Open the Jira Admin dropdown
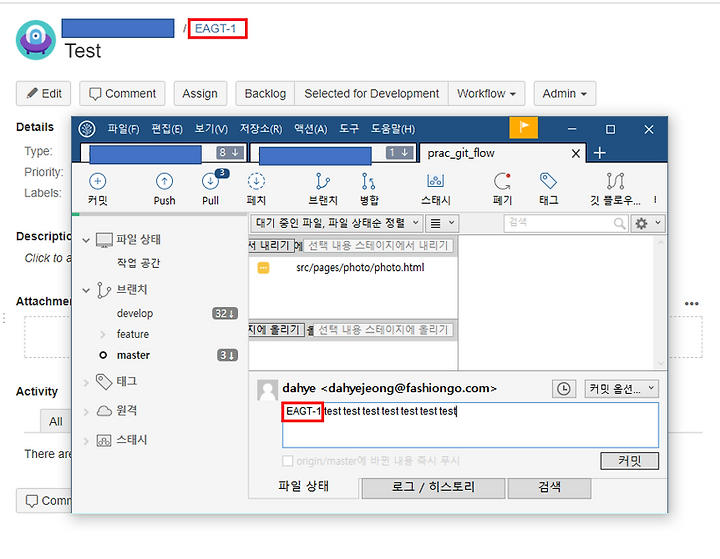 (x=564, y=94)
